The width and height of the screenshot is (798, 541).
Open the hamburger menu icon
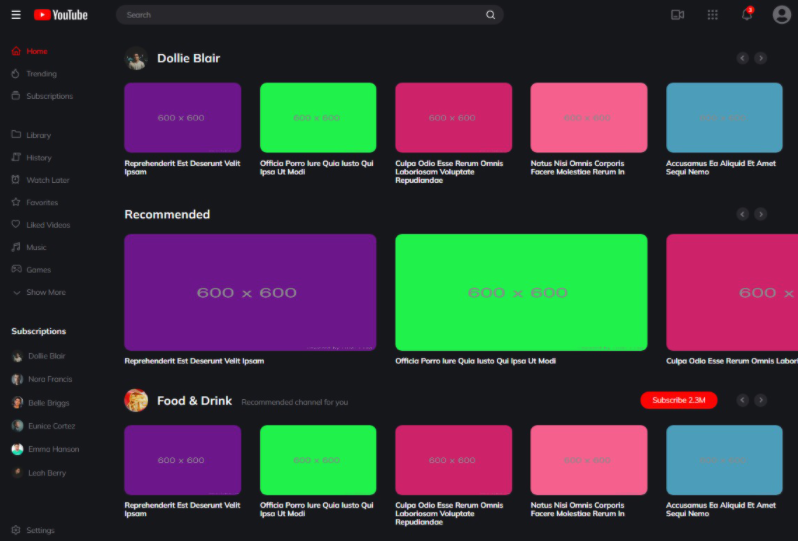[16, 15]
